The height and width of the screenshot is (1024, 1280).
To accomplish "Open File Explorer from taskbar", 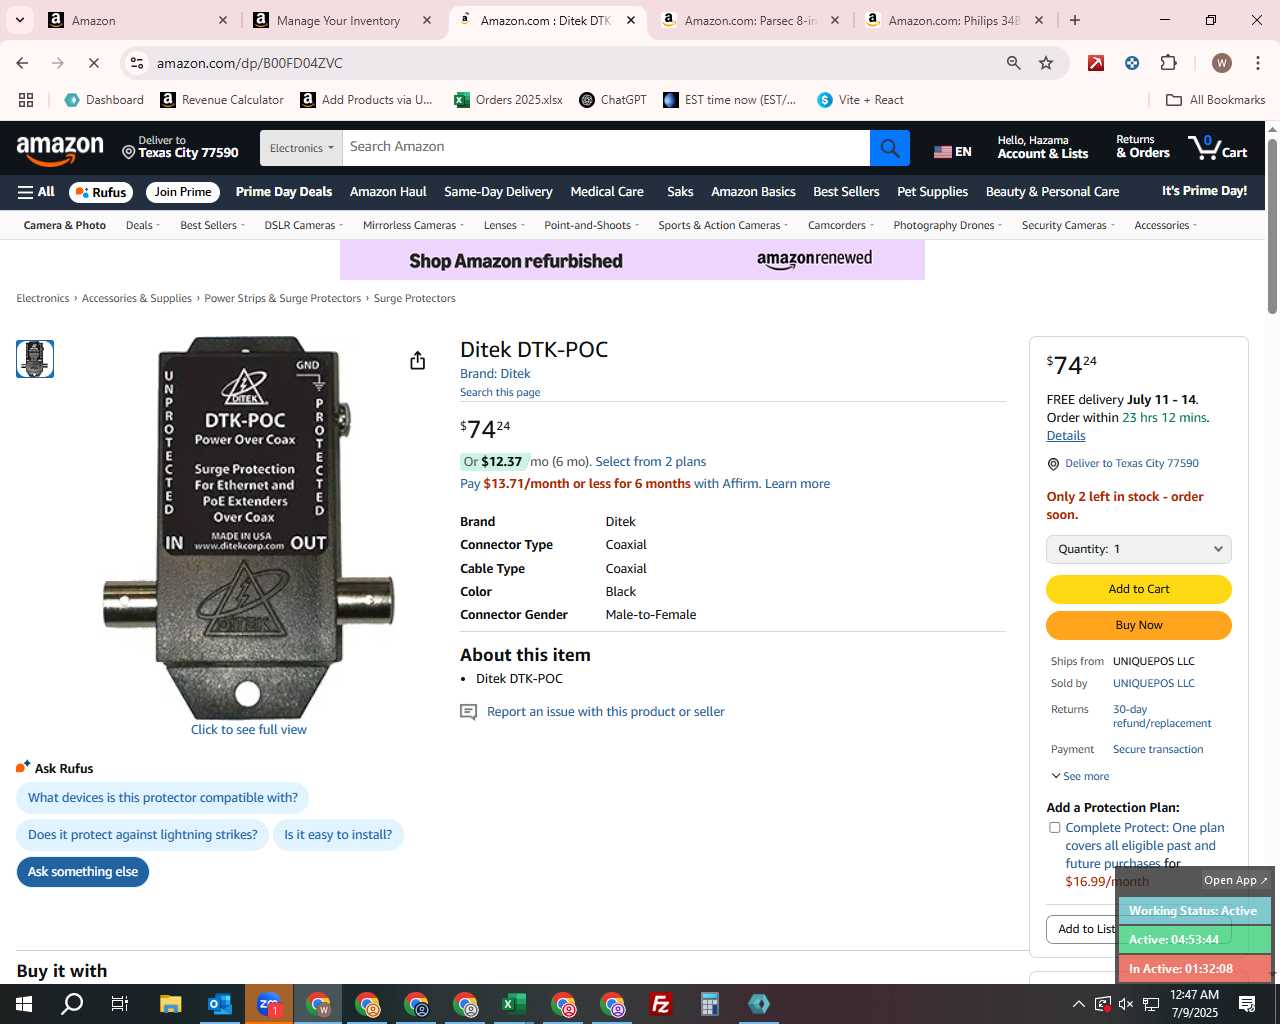I will pos(170,1004).
